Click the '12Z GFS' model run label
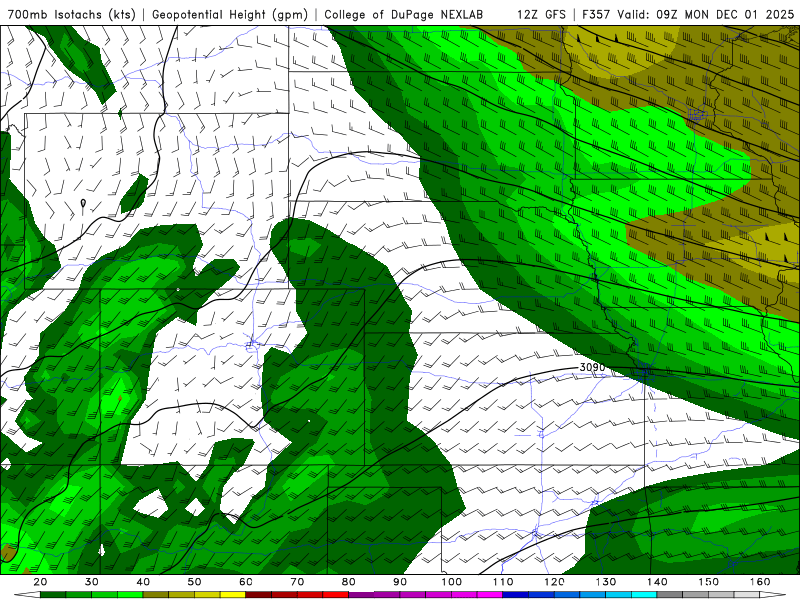800x600 pixels. click(x=541, y=14)
